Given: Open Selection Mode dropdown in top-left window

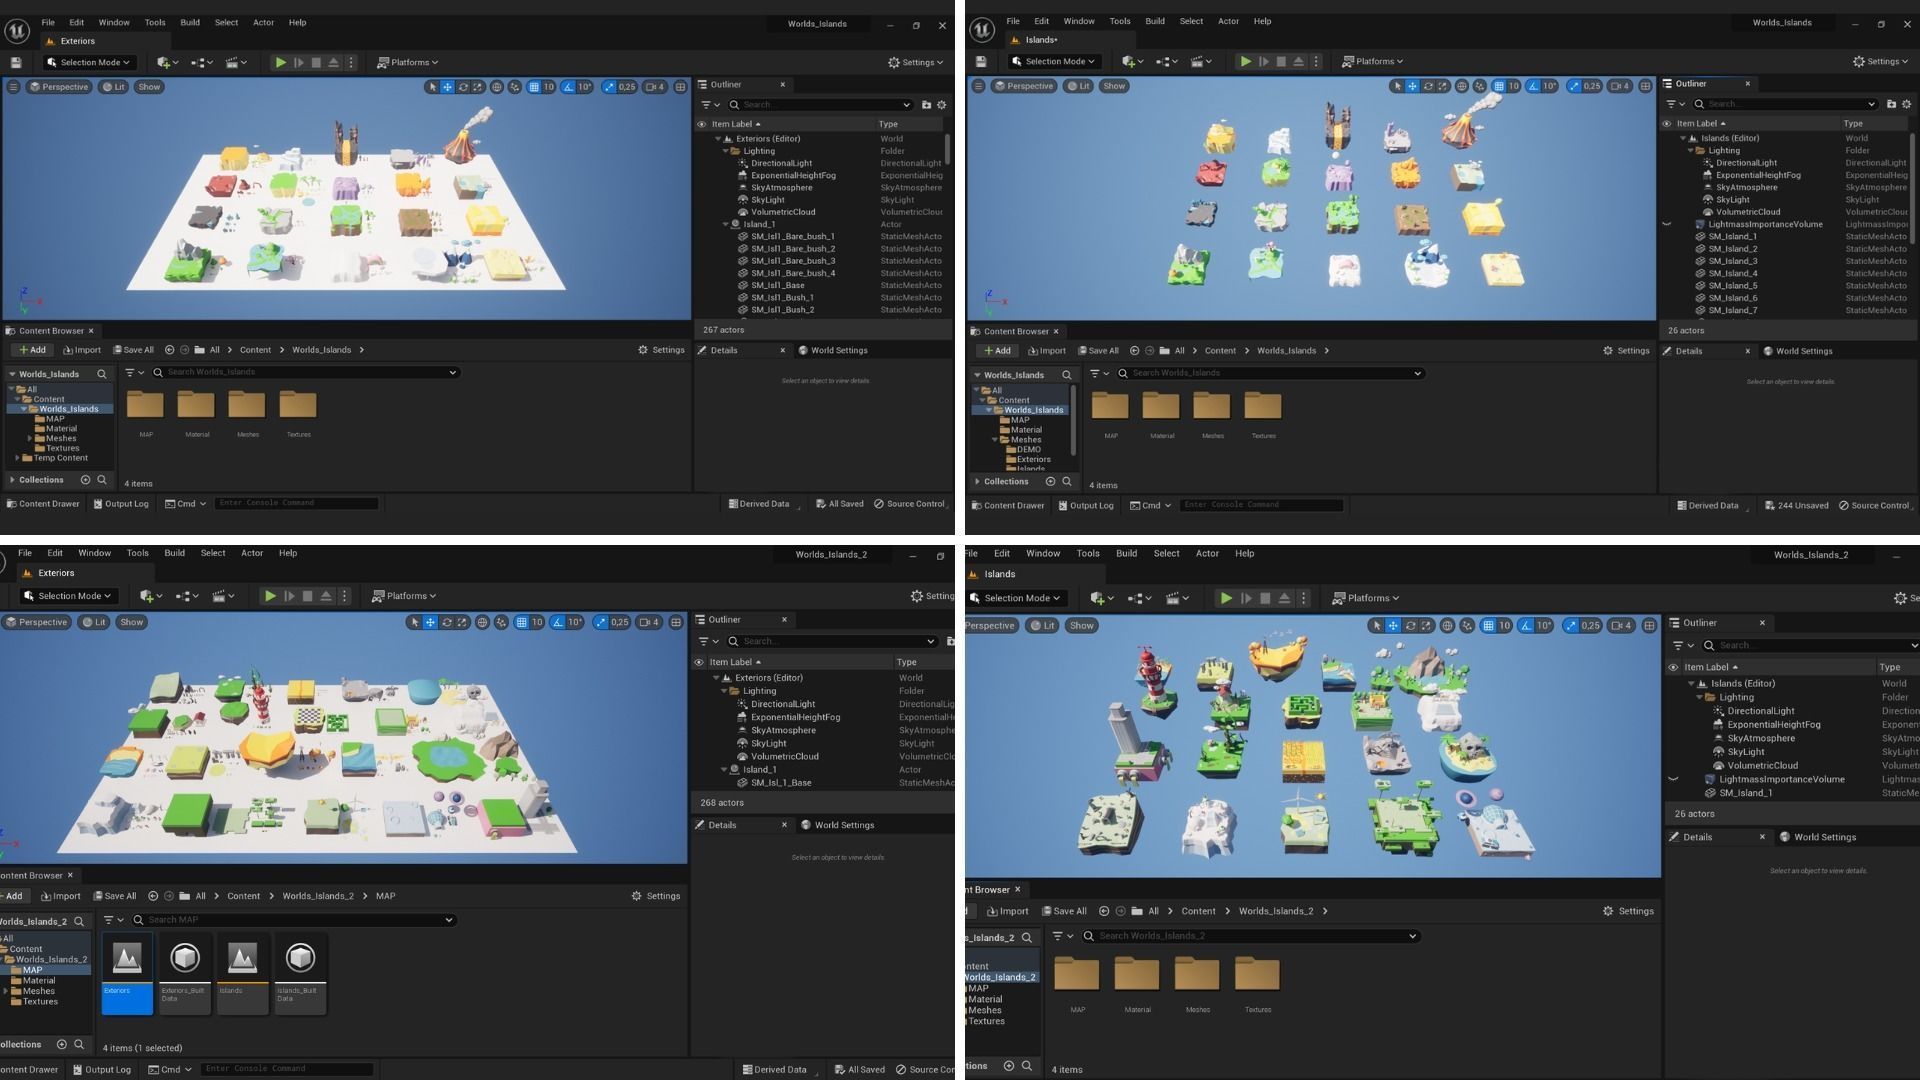Looking at the screenshot, I should pos(88,62).
